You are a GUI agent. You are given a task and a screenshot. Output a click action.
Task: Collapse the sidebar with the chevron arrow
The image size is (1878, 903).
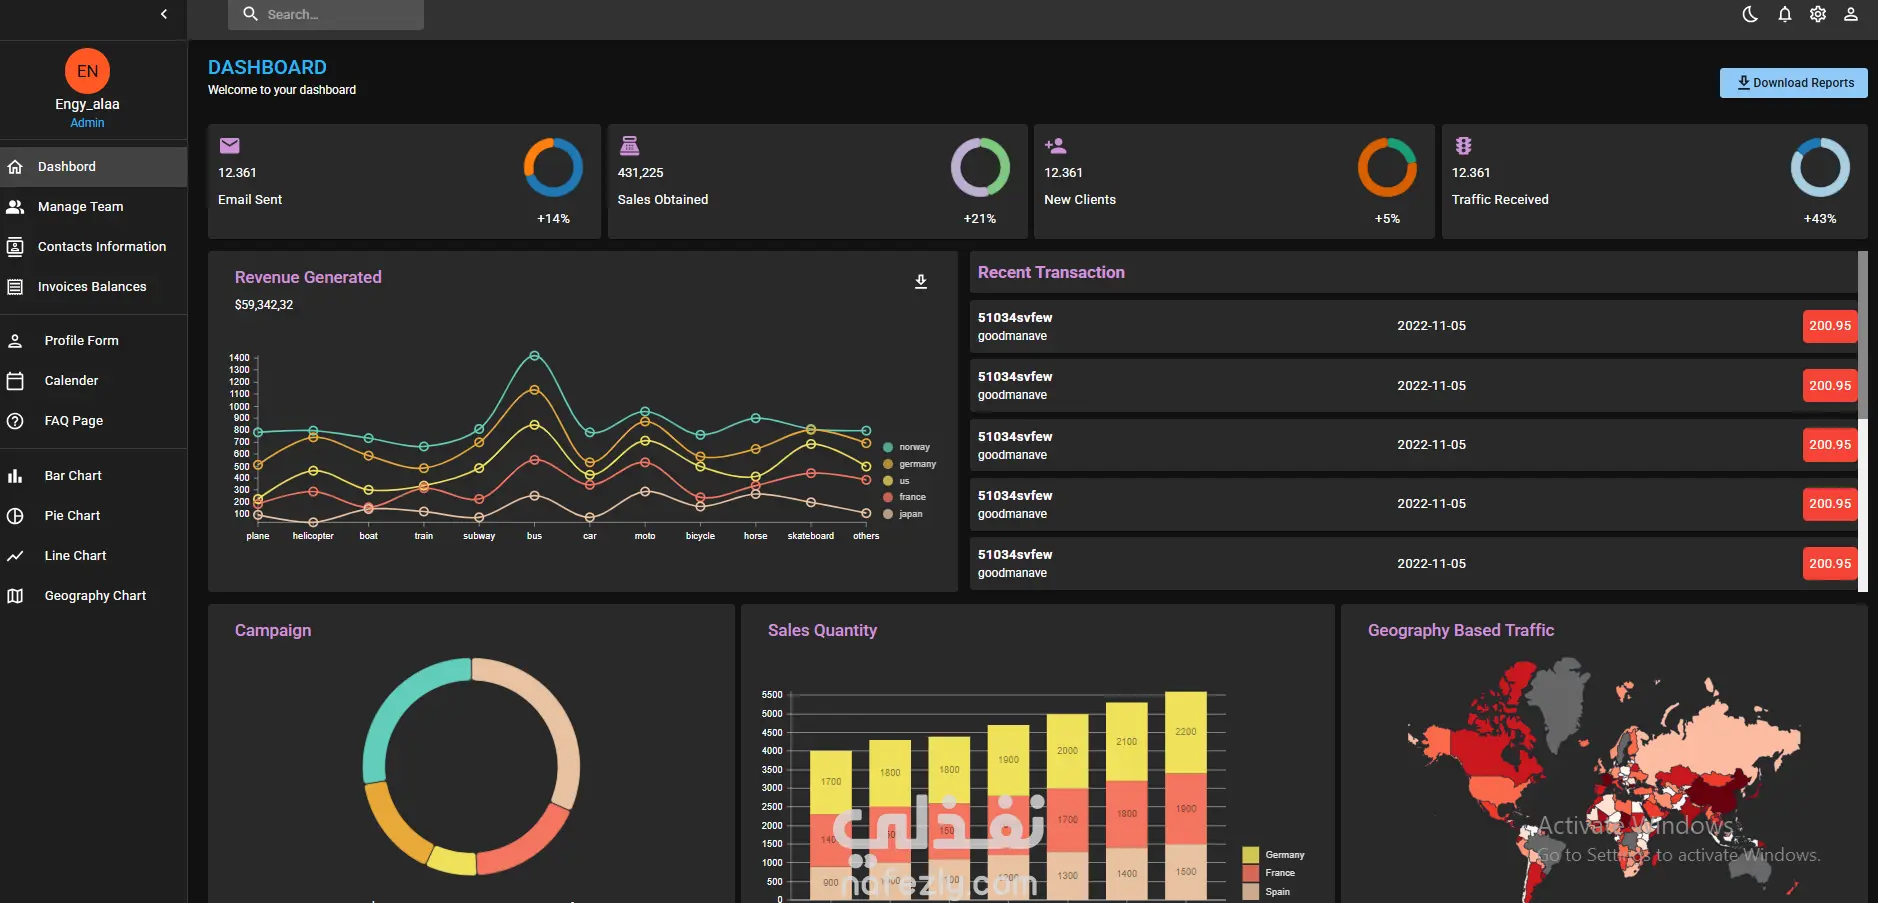164,14
